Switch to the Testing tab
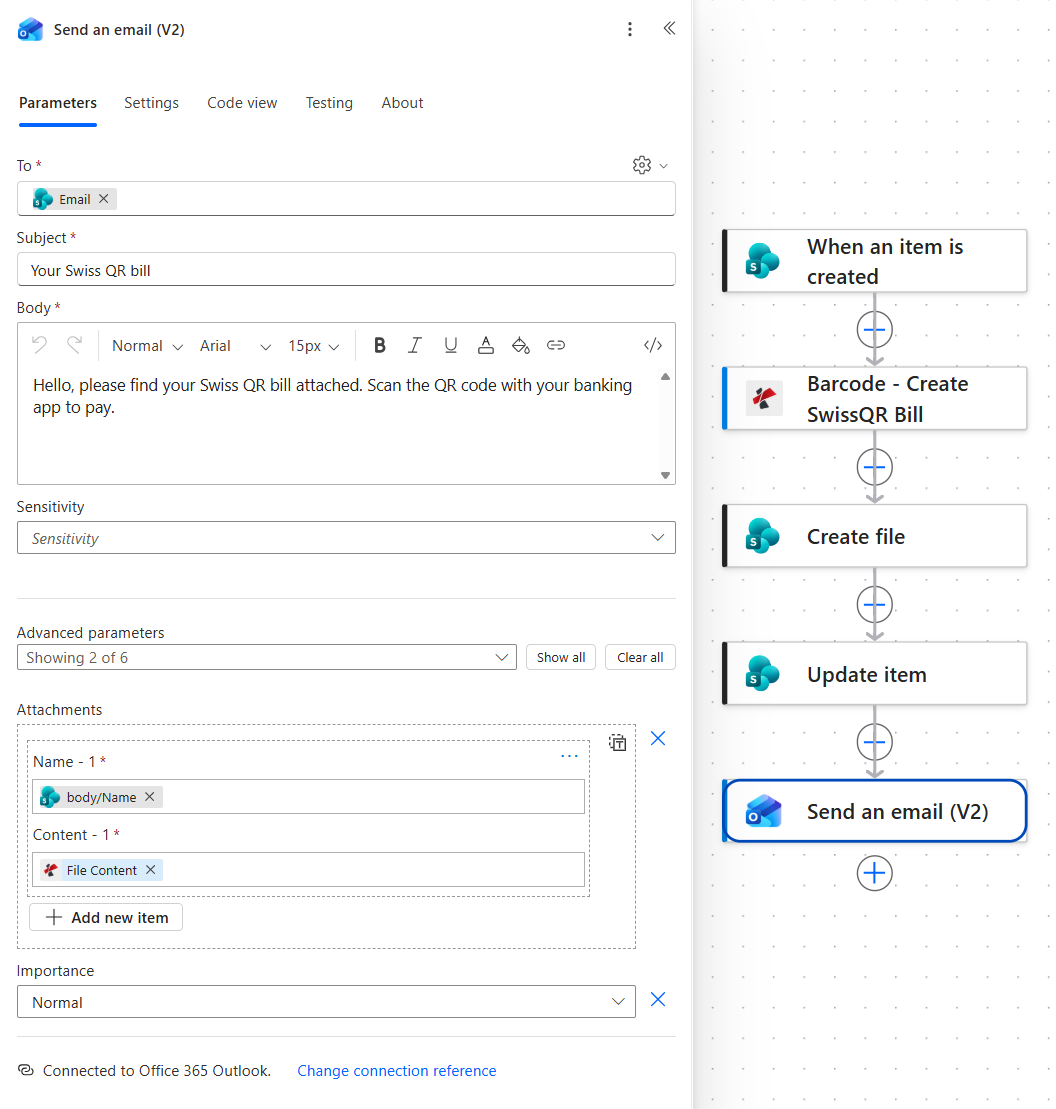Viewport: 1056px width, 1109px height. click(329, 103)
